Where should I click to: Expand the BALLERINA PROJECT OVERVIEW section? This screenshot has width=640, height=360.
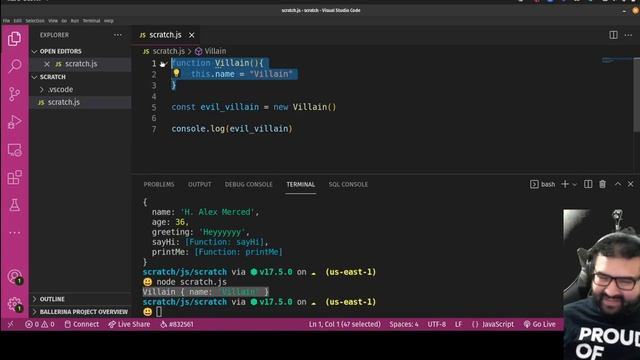pyautogui.click(x=80, y=312)
